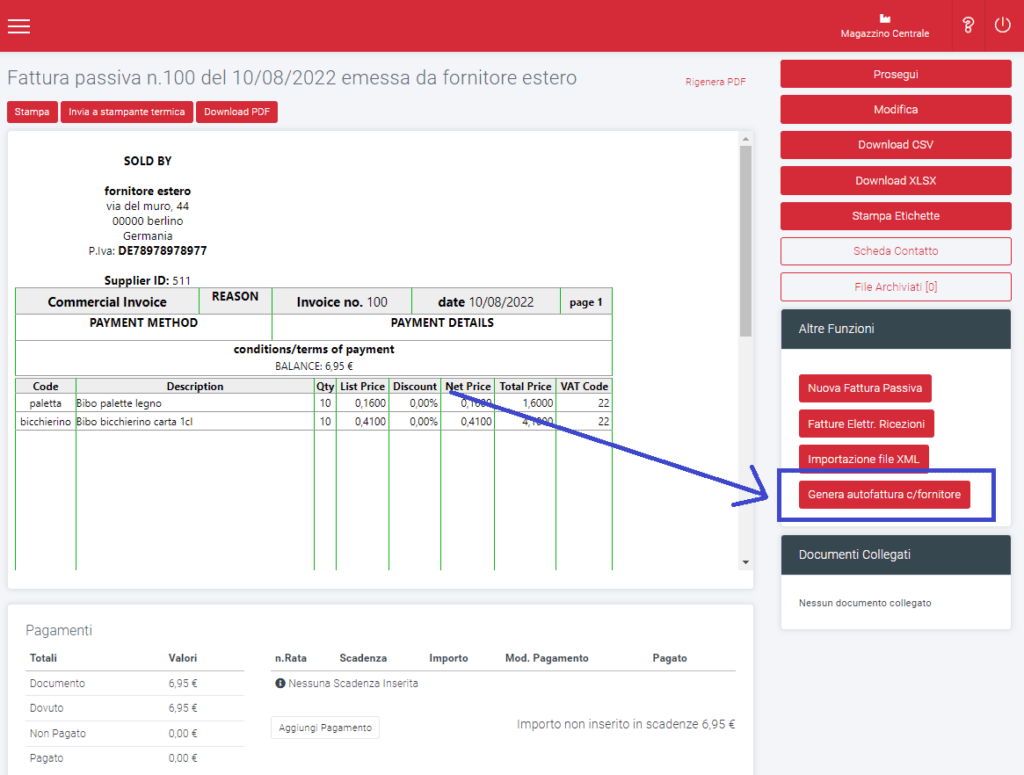
Task: Send to thermal printer button
Action: point(127,112)
